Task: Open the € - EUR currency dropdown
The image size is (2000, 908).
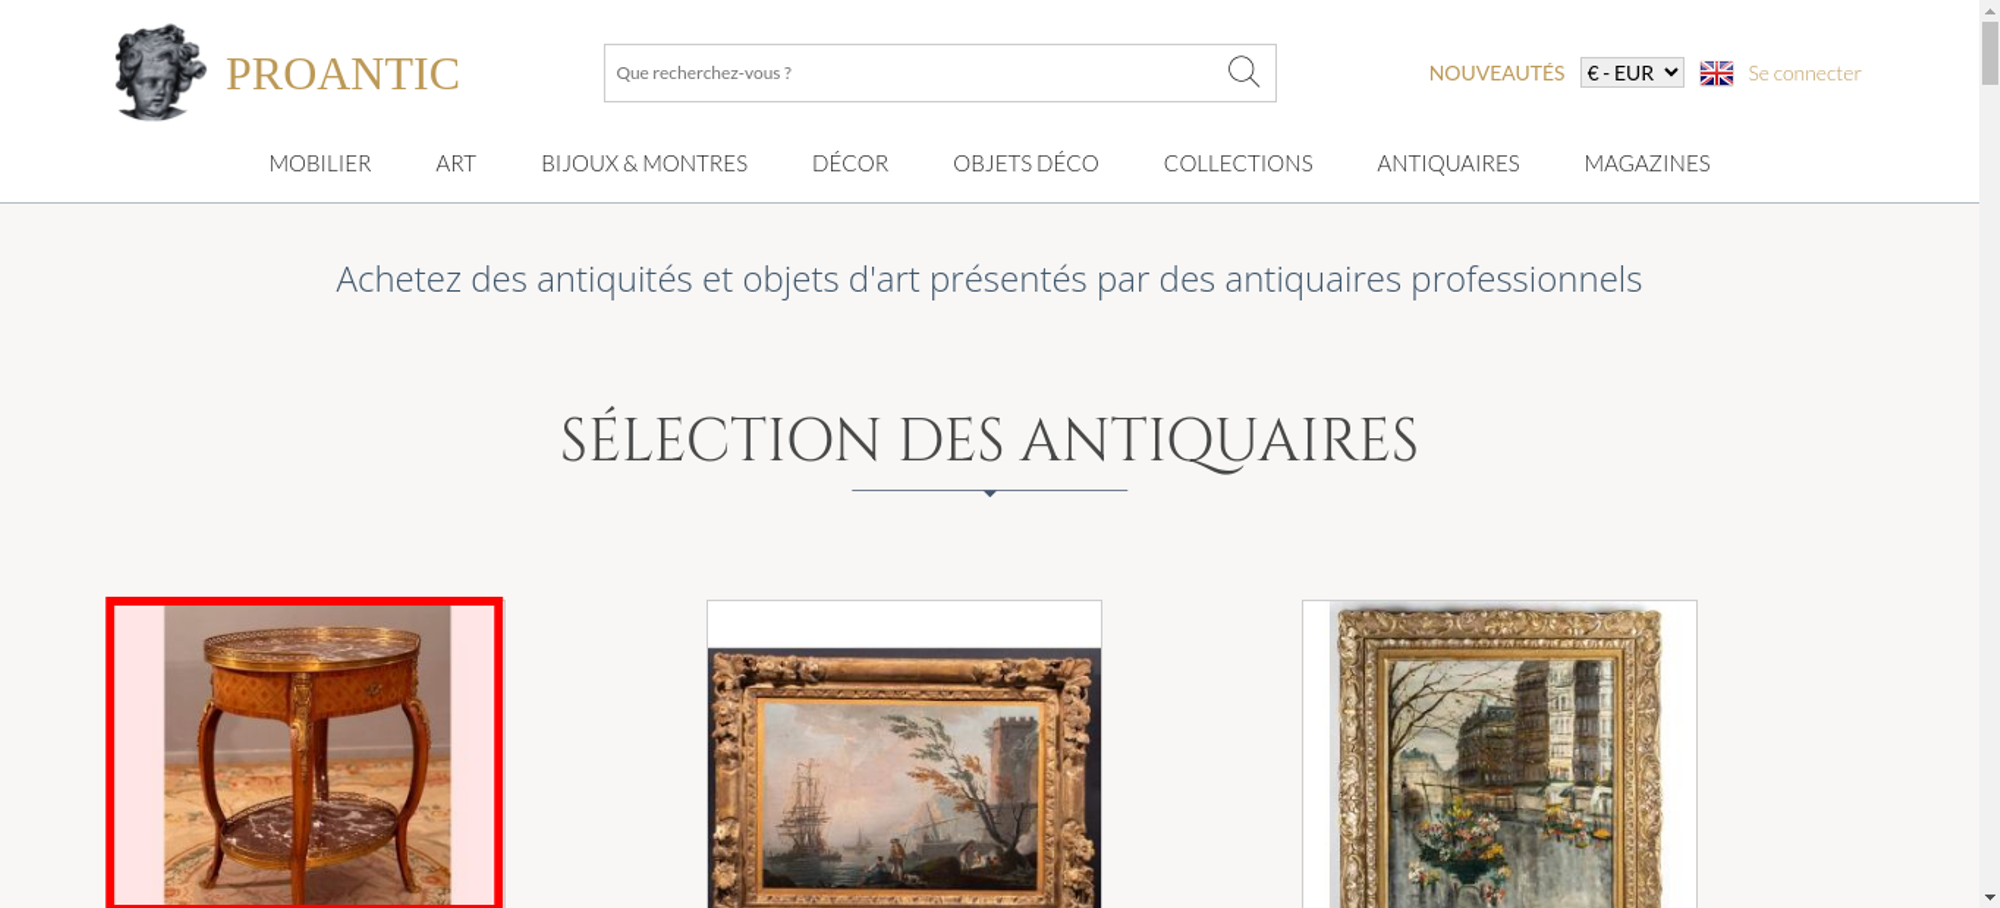Action: click(x=1632, y=73)
